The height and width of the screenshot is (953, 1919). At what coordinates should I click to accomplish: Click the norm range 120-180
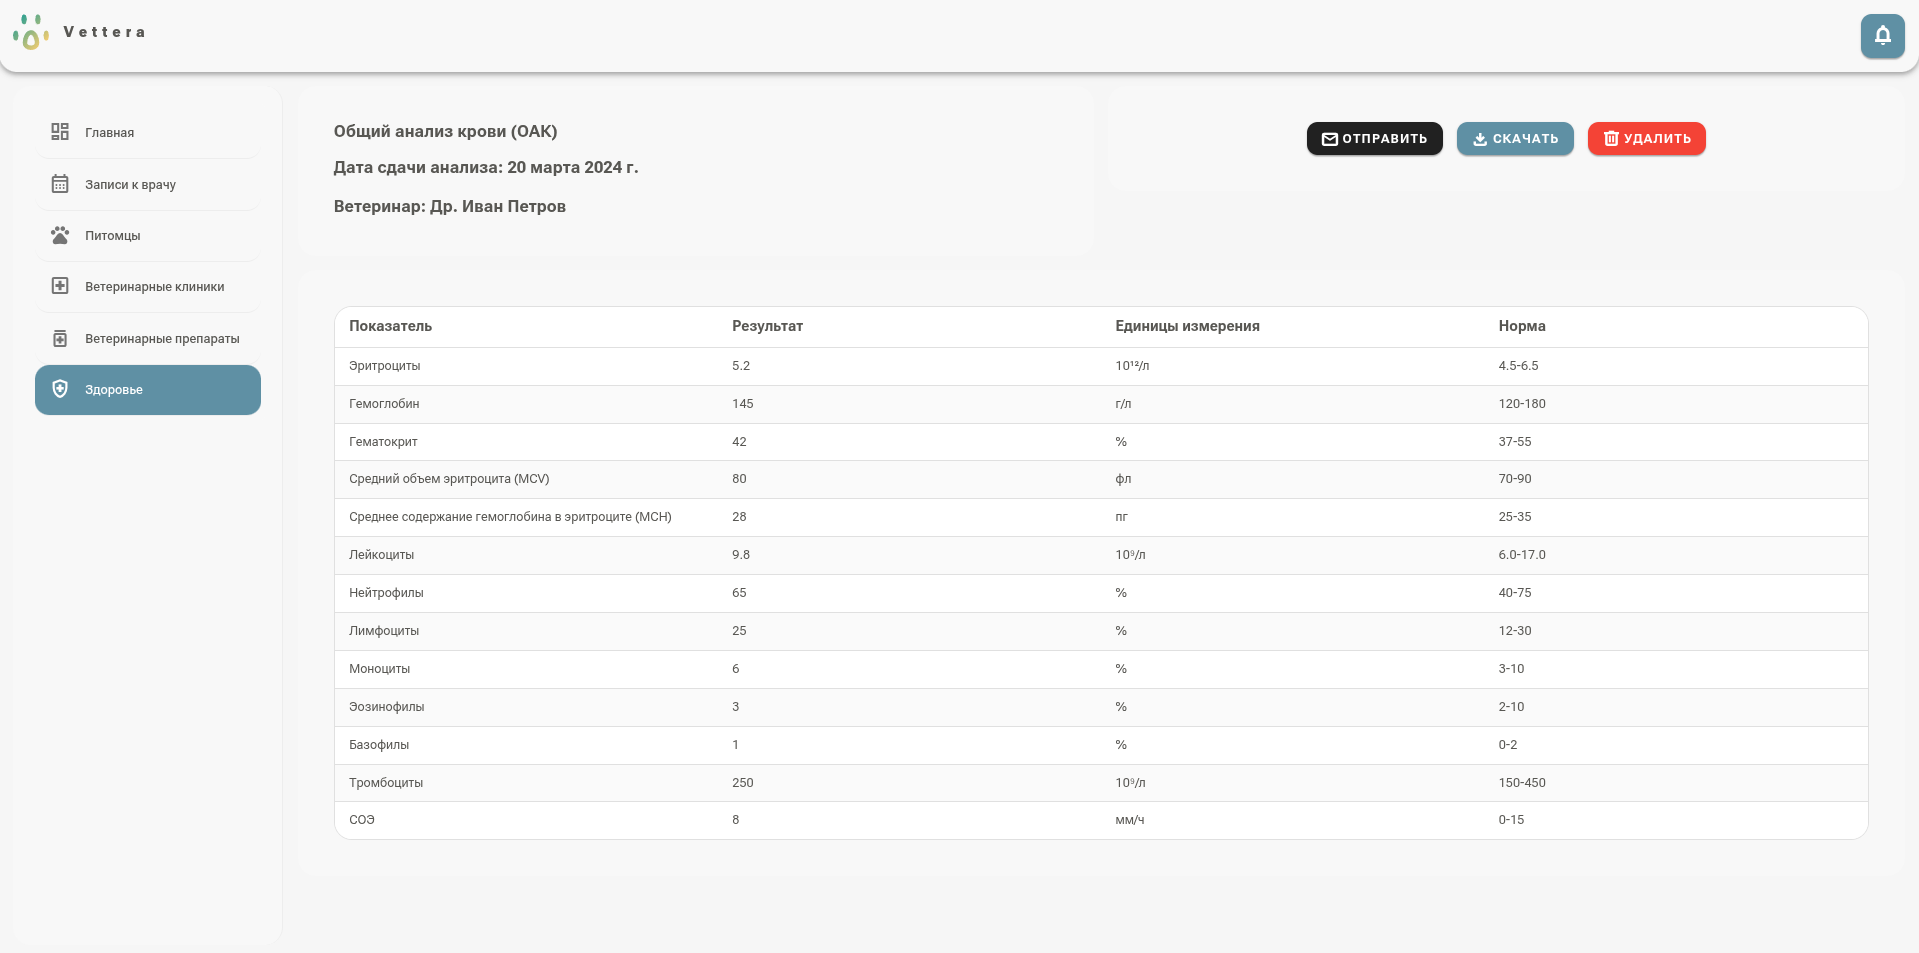[x=1522, y=404]
